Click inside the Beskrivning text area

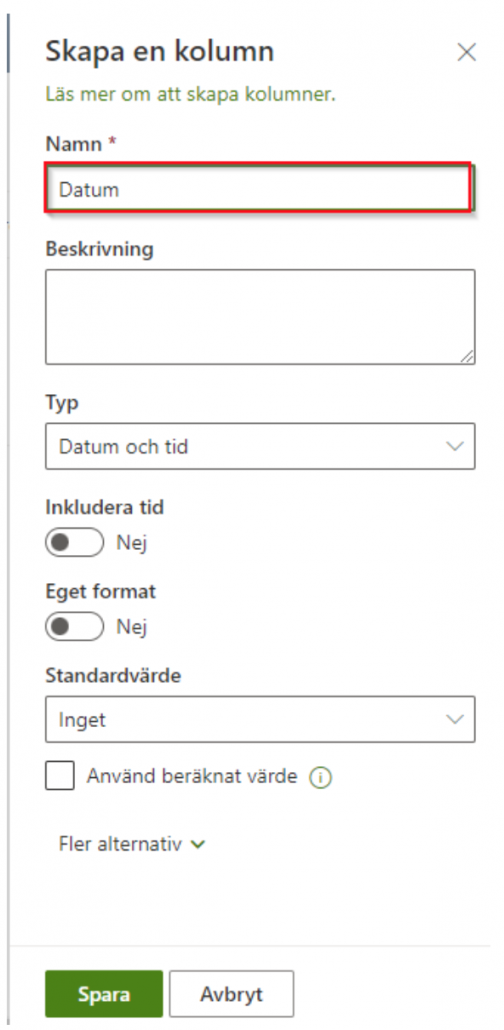260,317
